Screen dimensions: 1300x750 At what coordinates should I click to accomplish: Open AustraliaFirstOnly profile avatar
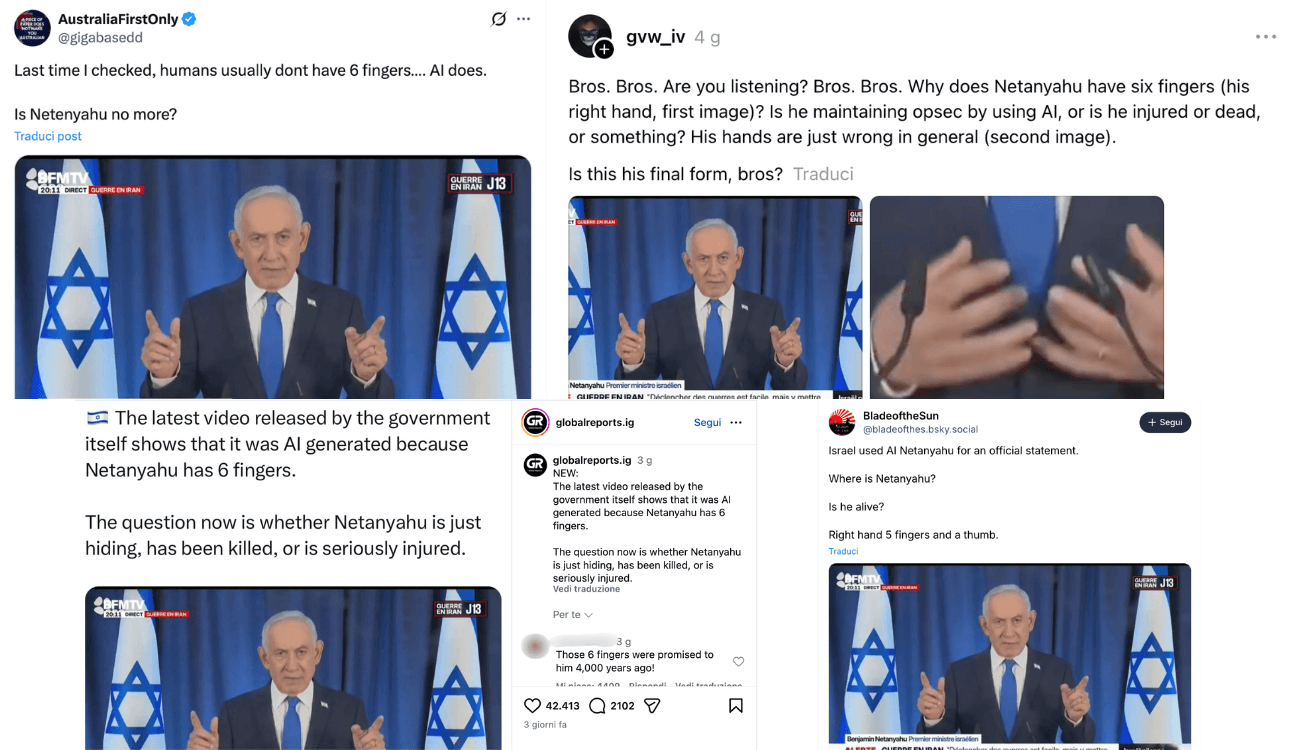click(x=32, y=28)
